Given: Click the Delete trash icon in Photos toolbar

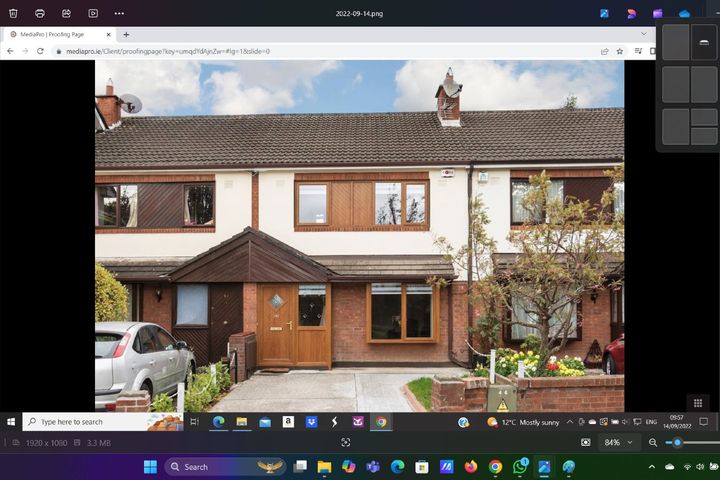Looking at the screenshot, I should tap(13, 13).
